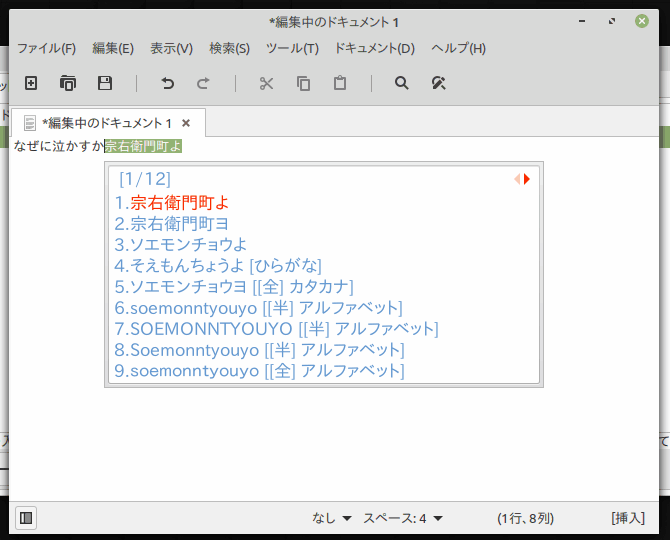This screenshot has width=670, height=540.
Task: Click the [1/12] candidate page counter
Action: point(145,179)
